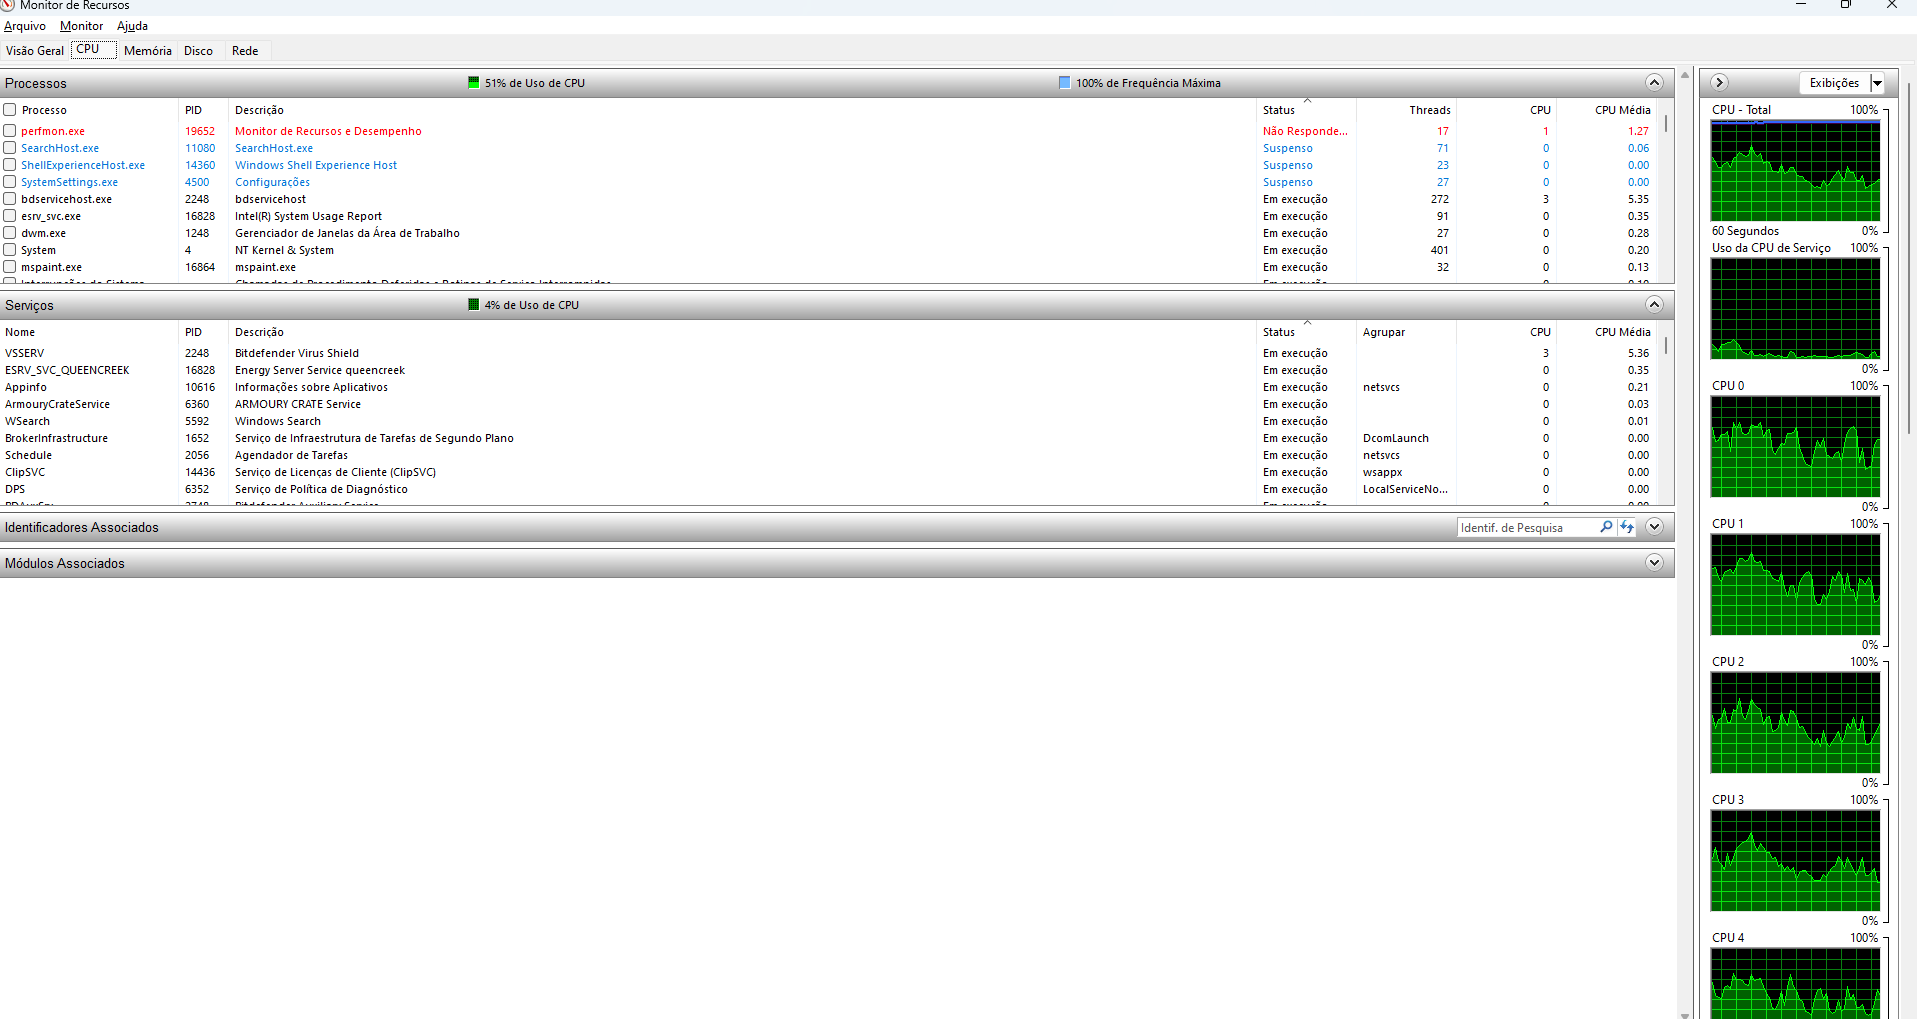Click the CPU - Total usage graph
1917x1019 pixels.
(x=1795, y=171)
